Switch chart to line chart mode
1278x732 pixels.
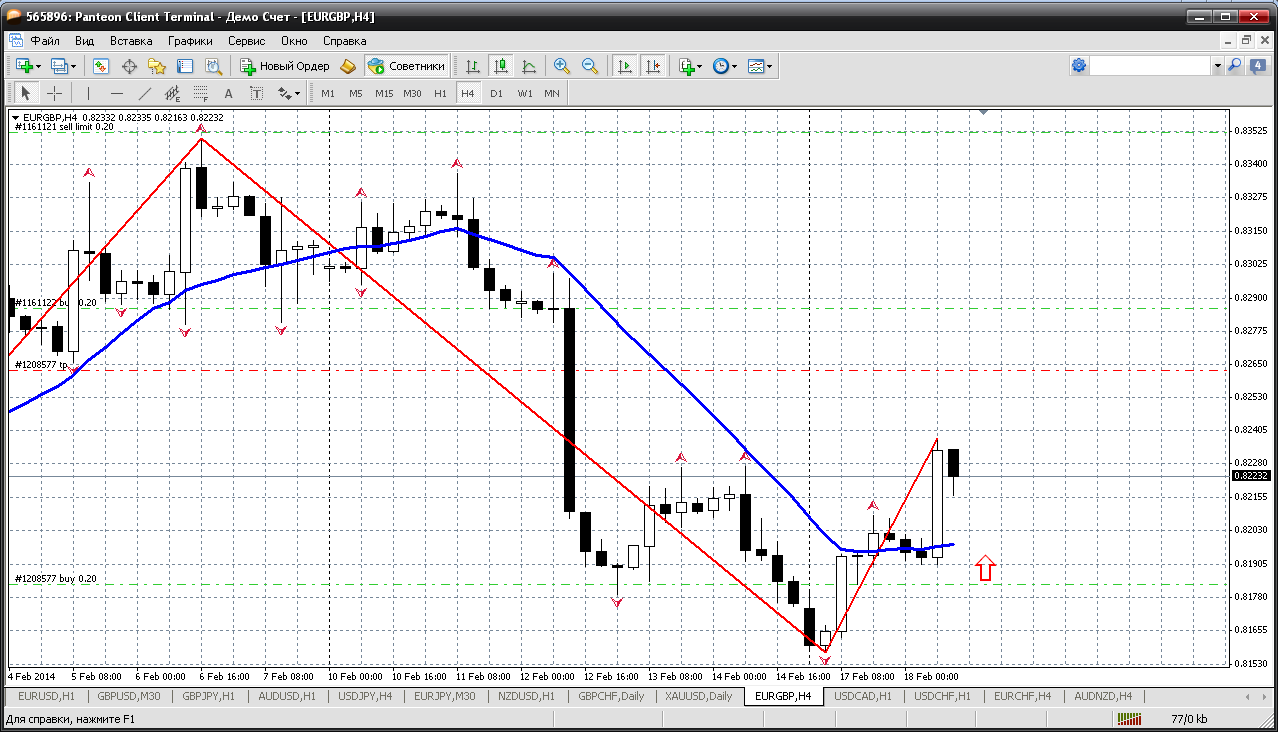[529, 66]
